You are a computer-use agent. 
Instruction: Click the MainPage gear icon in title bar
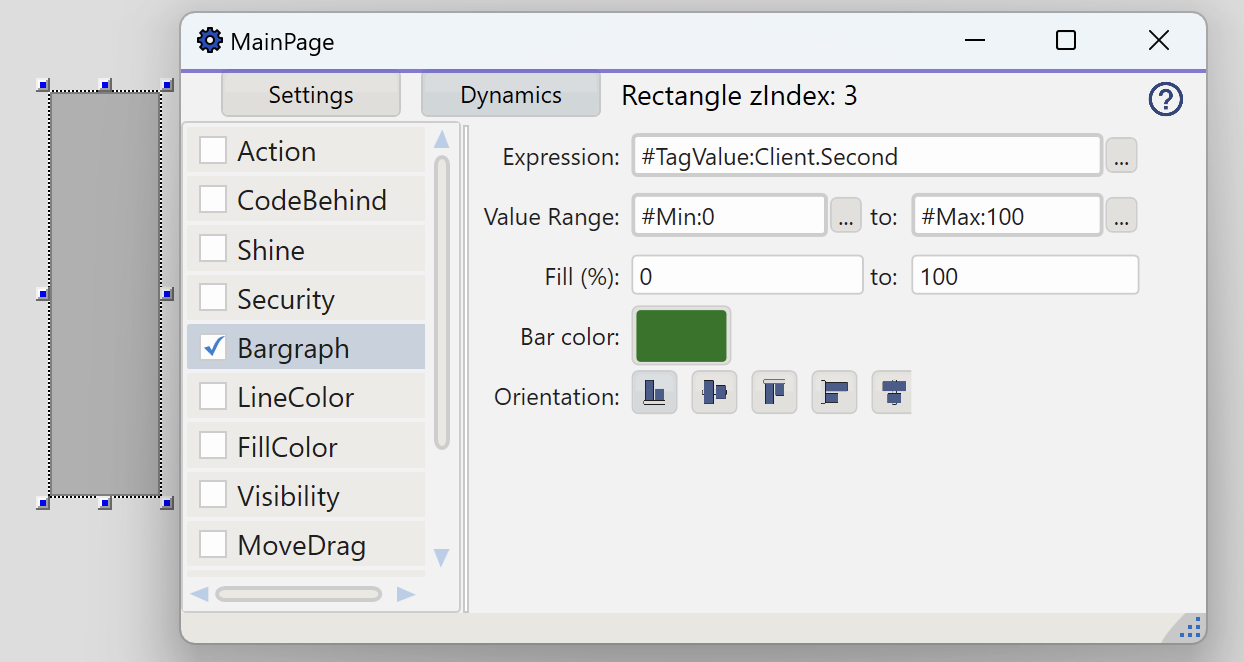[x=209, y=41]
